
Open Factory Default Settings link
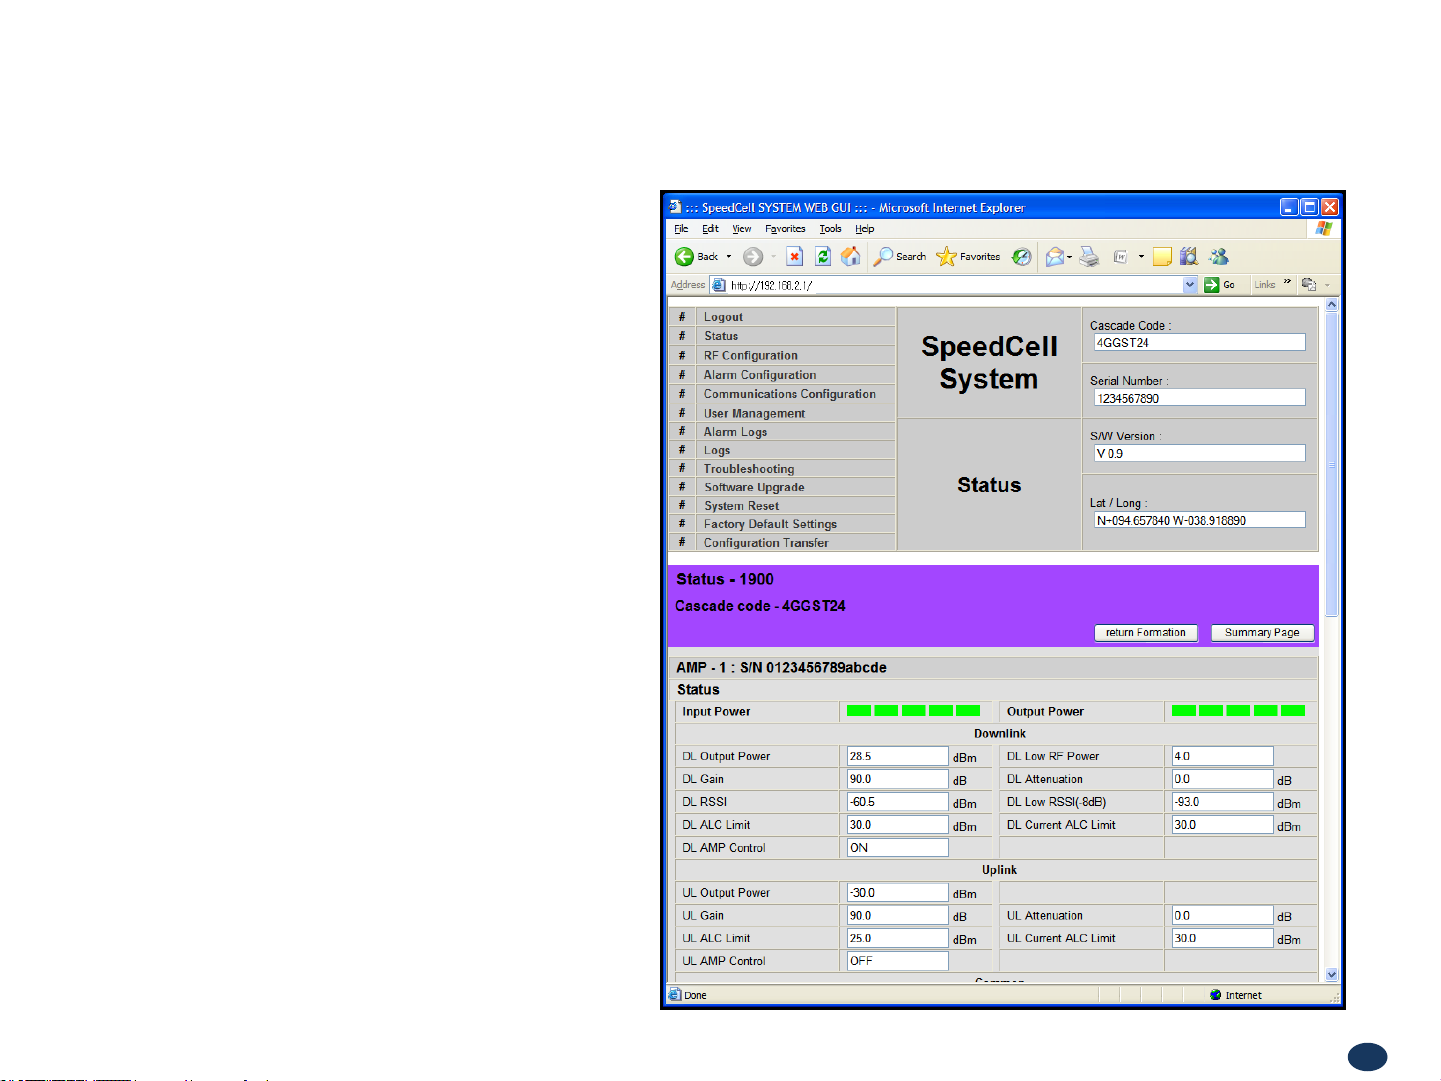coord(770,524)
